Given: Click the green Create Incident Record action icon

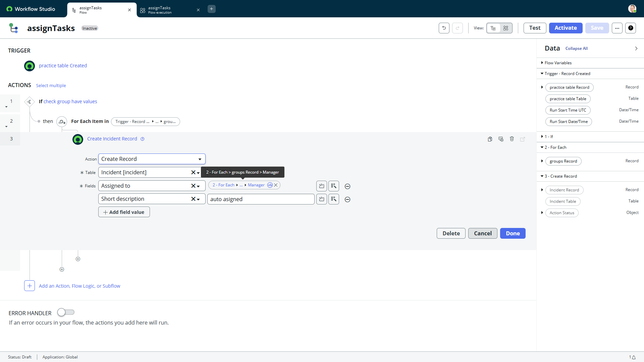Looking at the screenshot, I should click(x=78, y=139).
